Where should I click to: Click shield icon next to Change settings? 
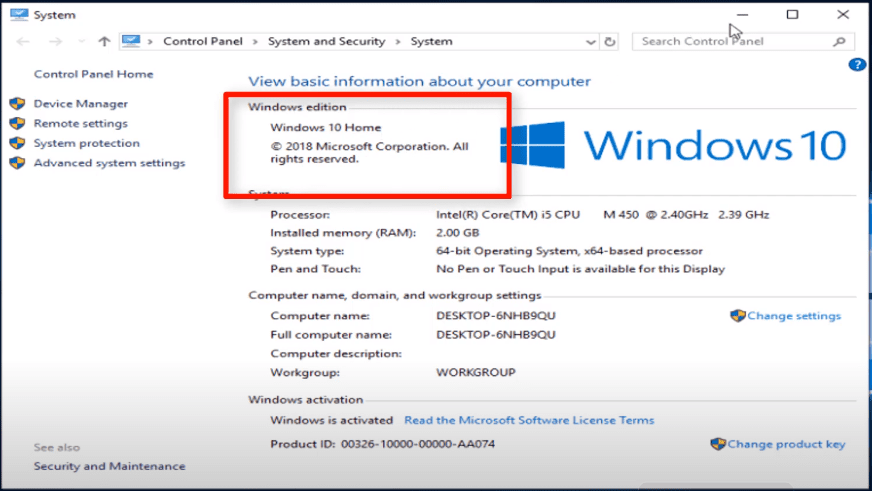coord(737,316)
